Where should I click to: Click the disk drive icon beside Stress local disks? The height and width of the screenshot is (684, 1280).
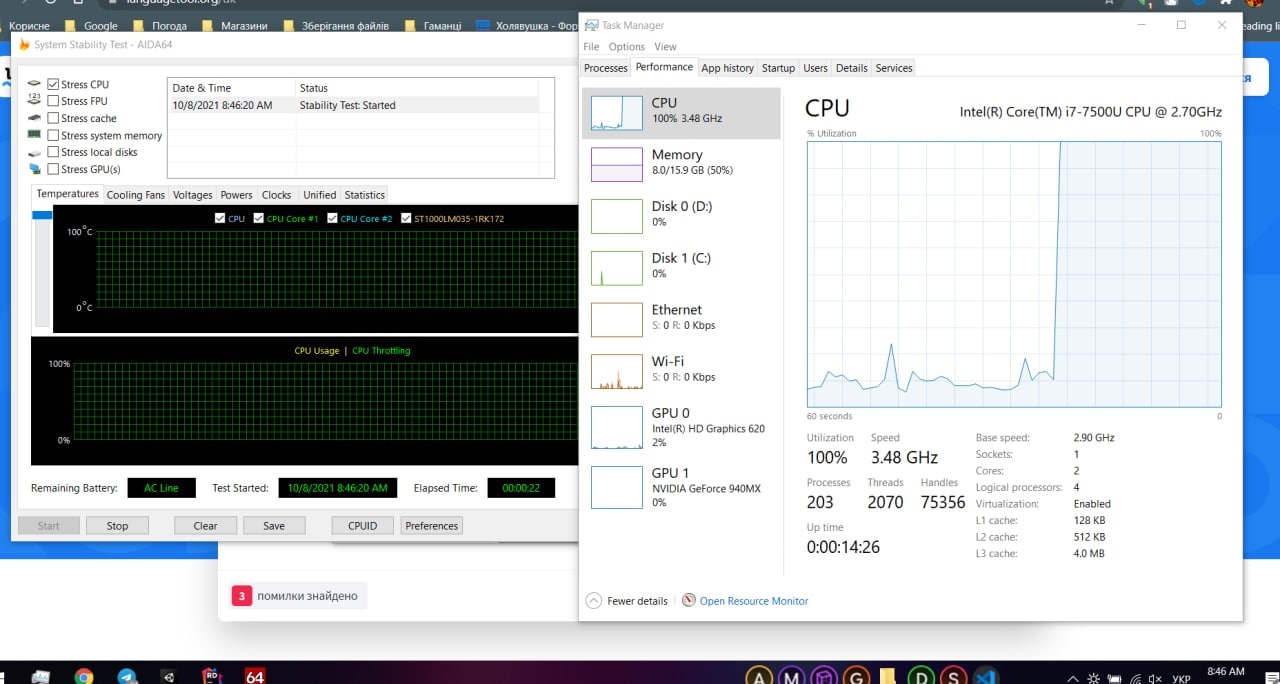pyautogui.click(x=35, y=152)
